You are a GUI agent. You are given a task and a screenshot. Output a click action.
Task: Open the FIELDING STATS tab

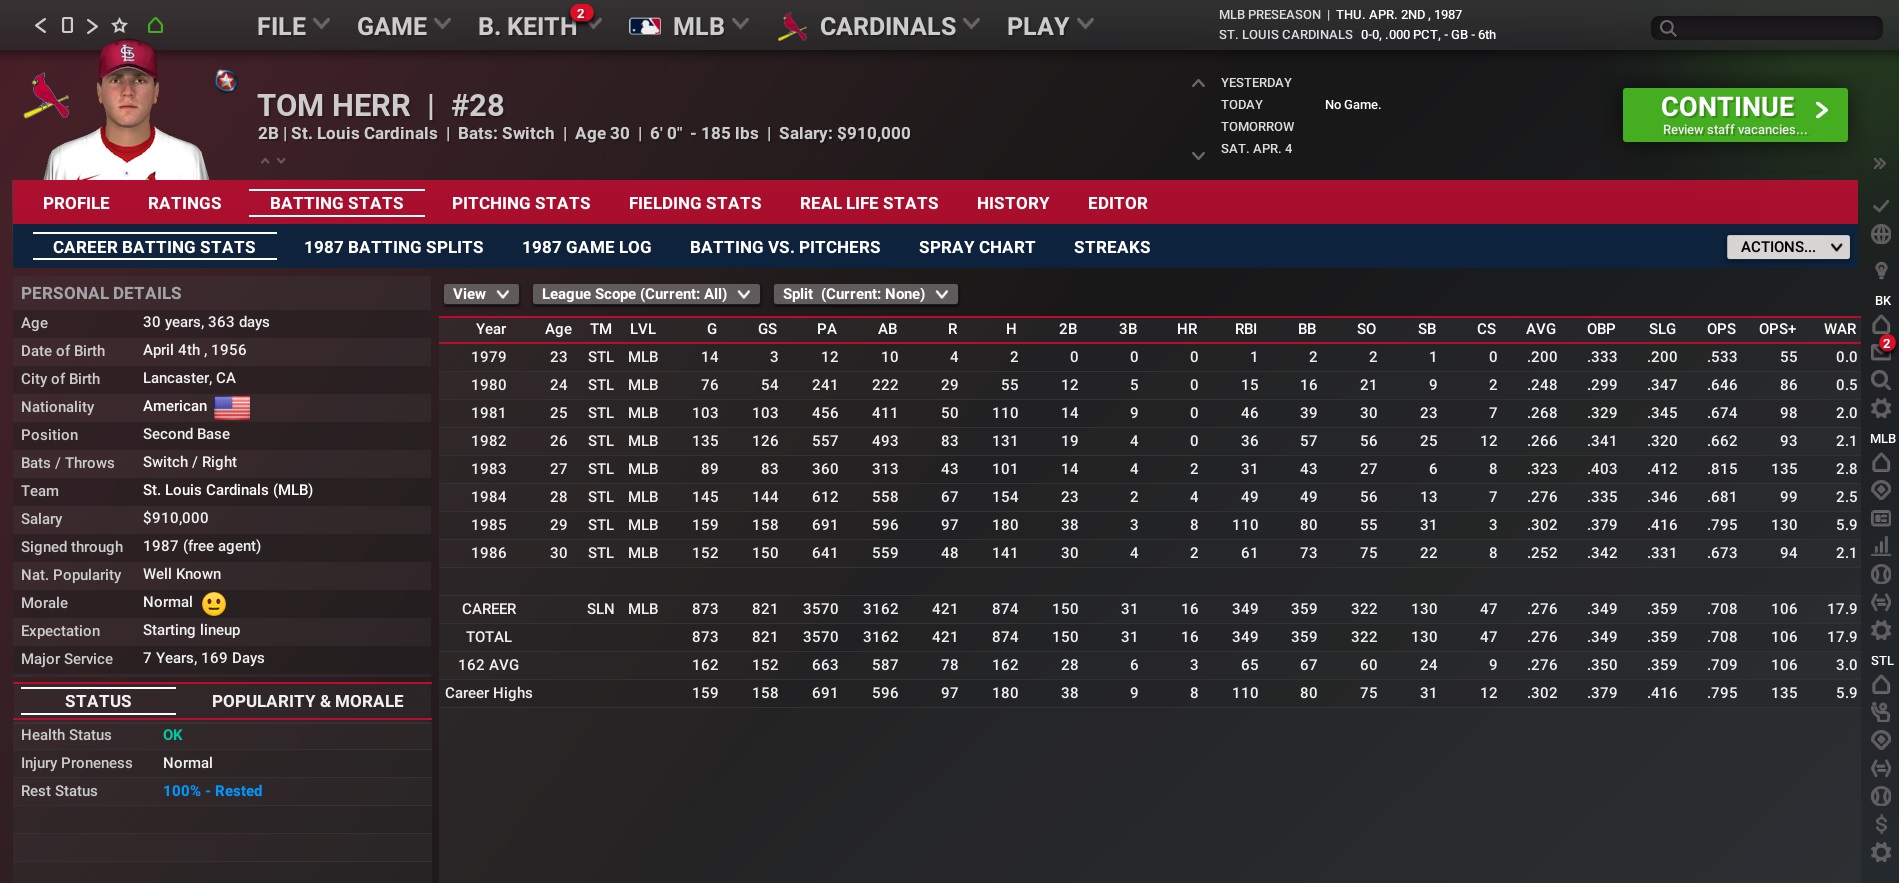coord(695,203)
